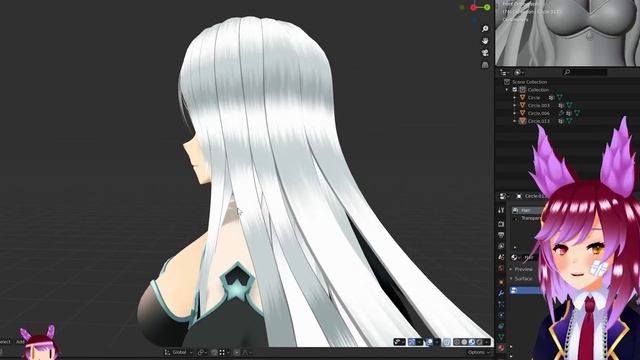This screenshot has height=360, width=640.
Task: Open the Object Data green triangle tab
Action: coord(501,337)
